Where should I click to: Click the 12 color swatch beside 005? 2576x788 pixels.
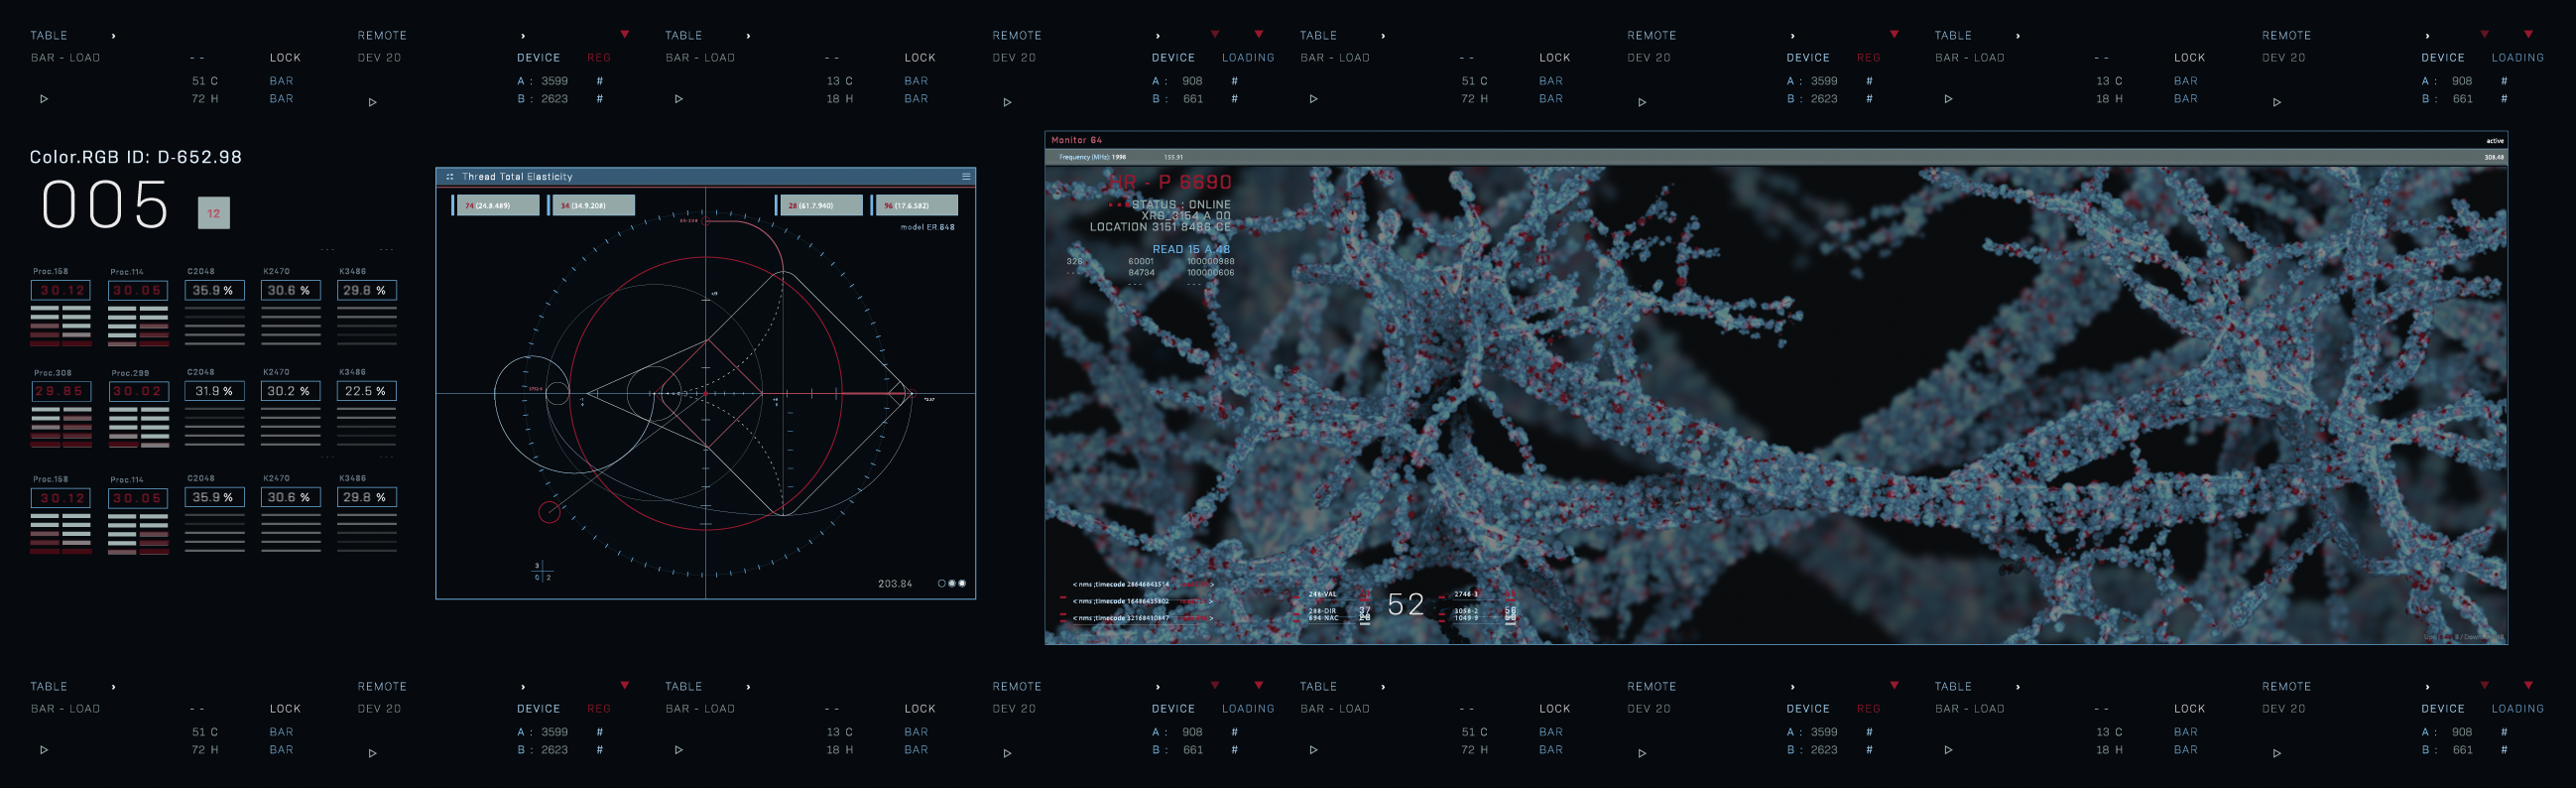213,213
